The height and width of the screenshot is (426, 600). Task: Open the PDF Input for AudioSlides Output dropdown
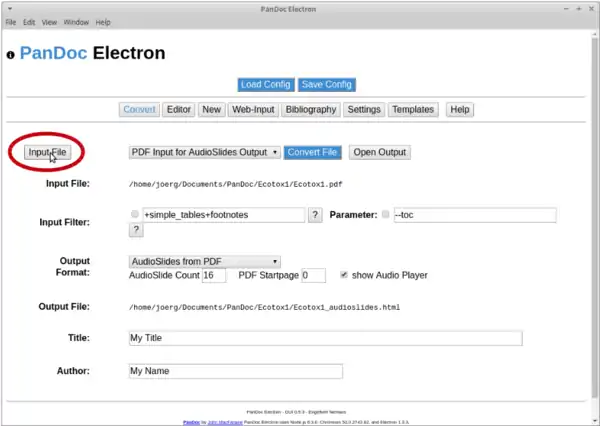click(x=204, y=152)
